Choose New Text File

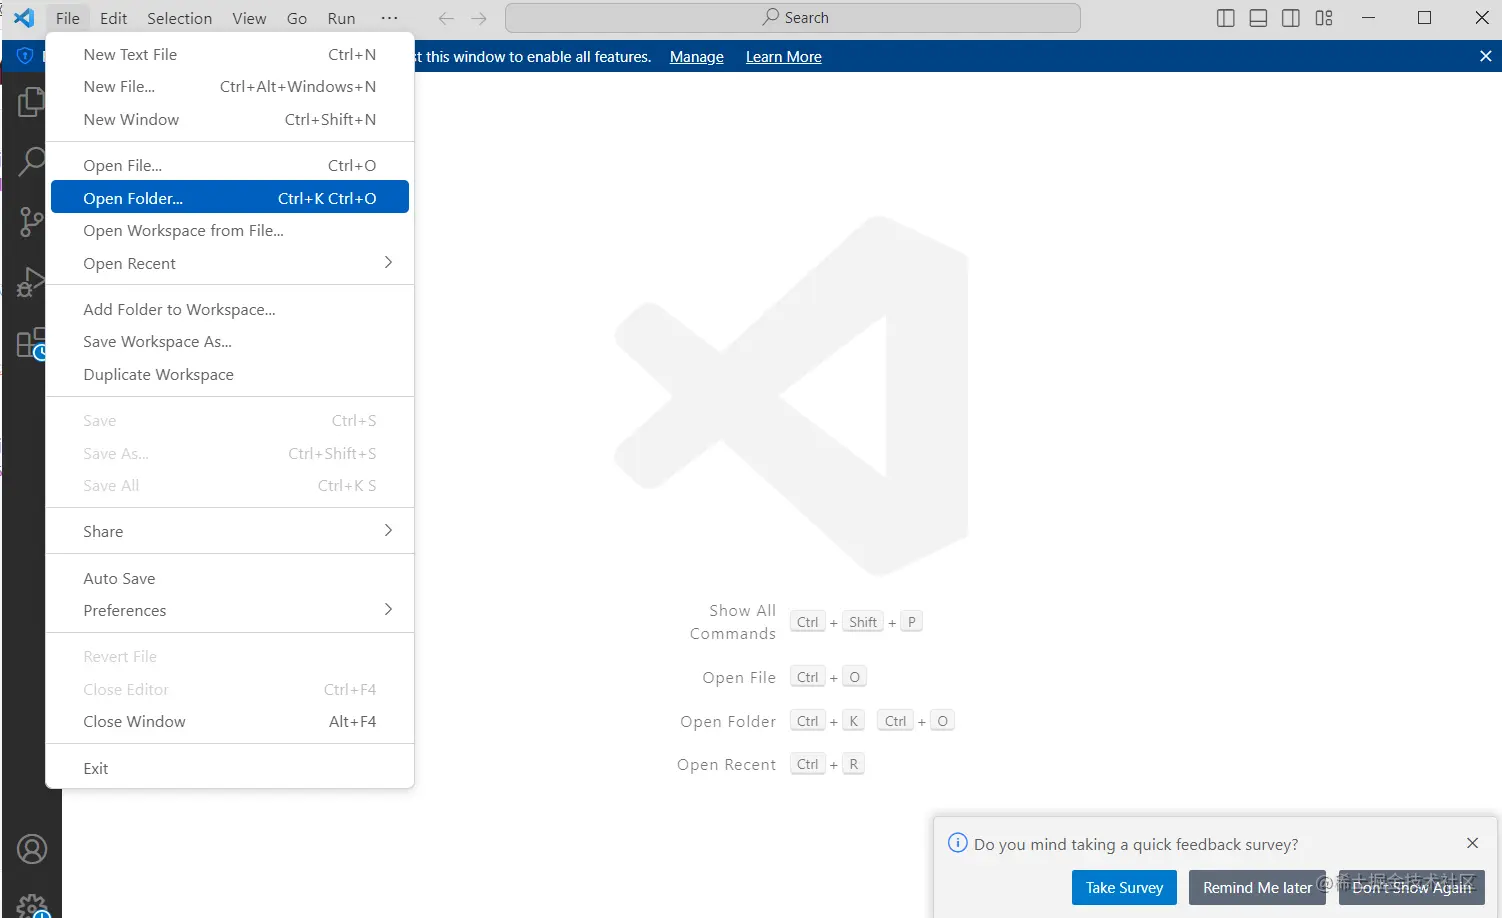pos(230,54)
